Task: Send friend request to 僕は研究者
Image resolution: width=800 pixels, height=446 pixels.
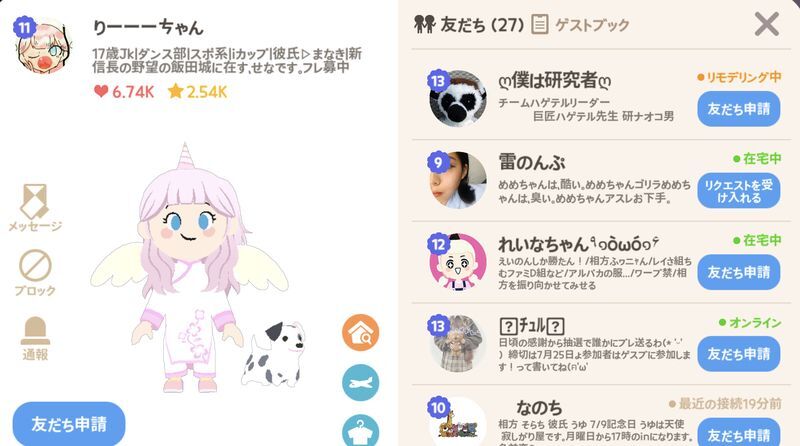Action: click(739, 109)
